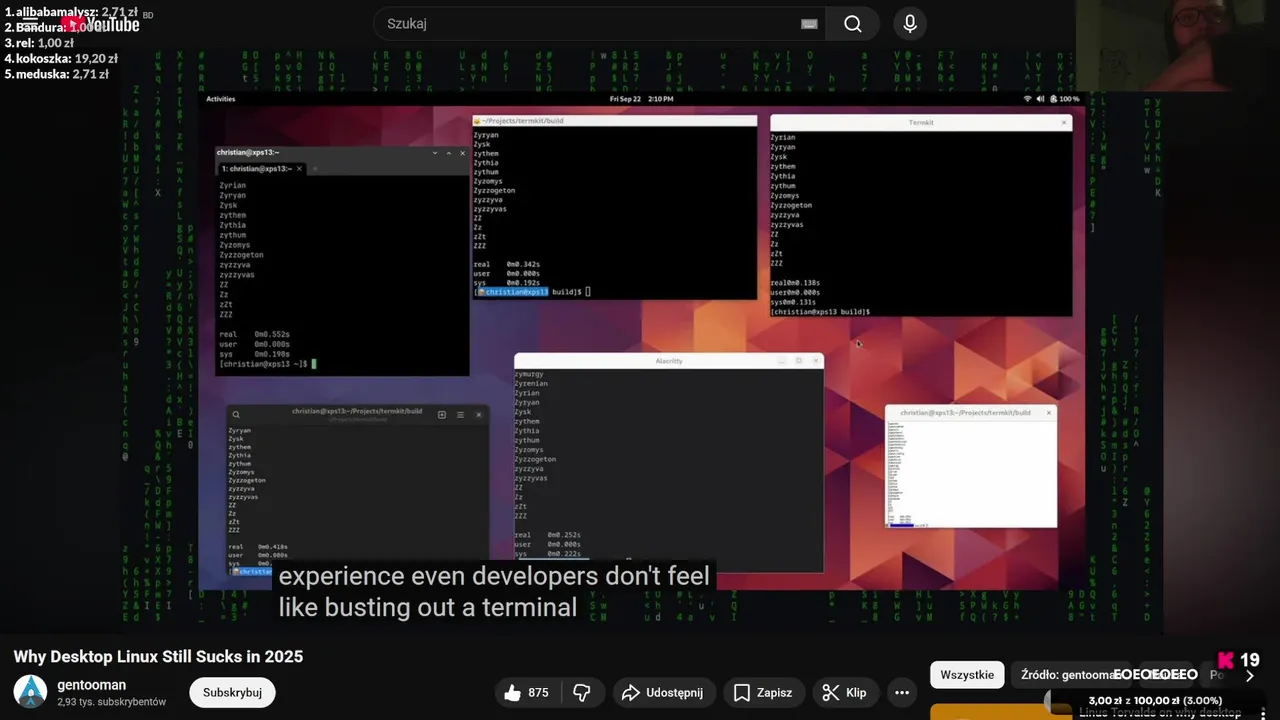The width and height of the screenshot is (1280, 720).
Task: Save the video with Zapisz button
Action: click(x=762, y=693)
